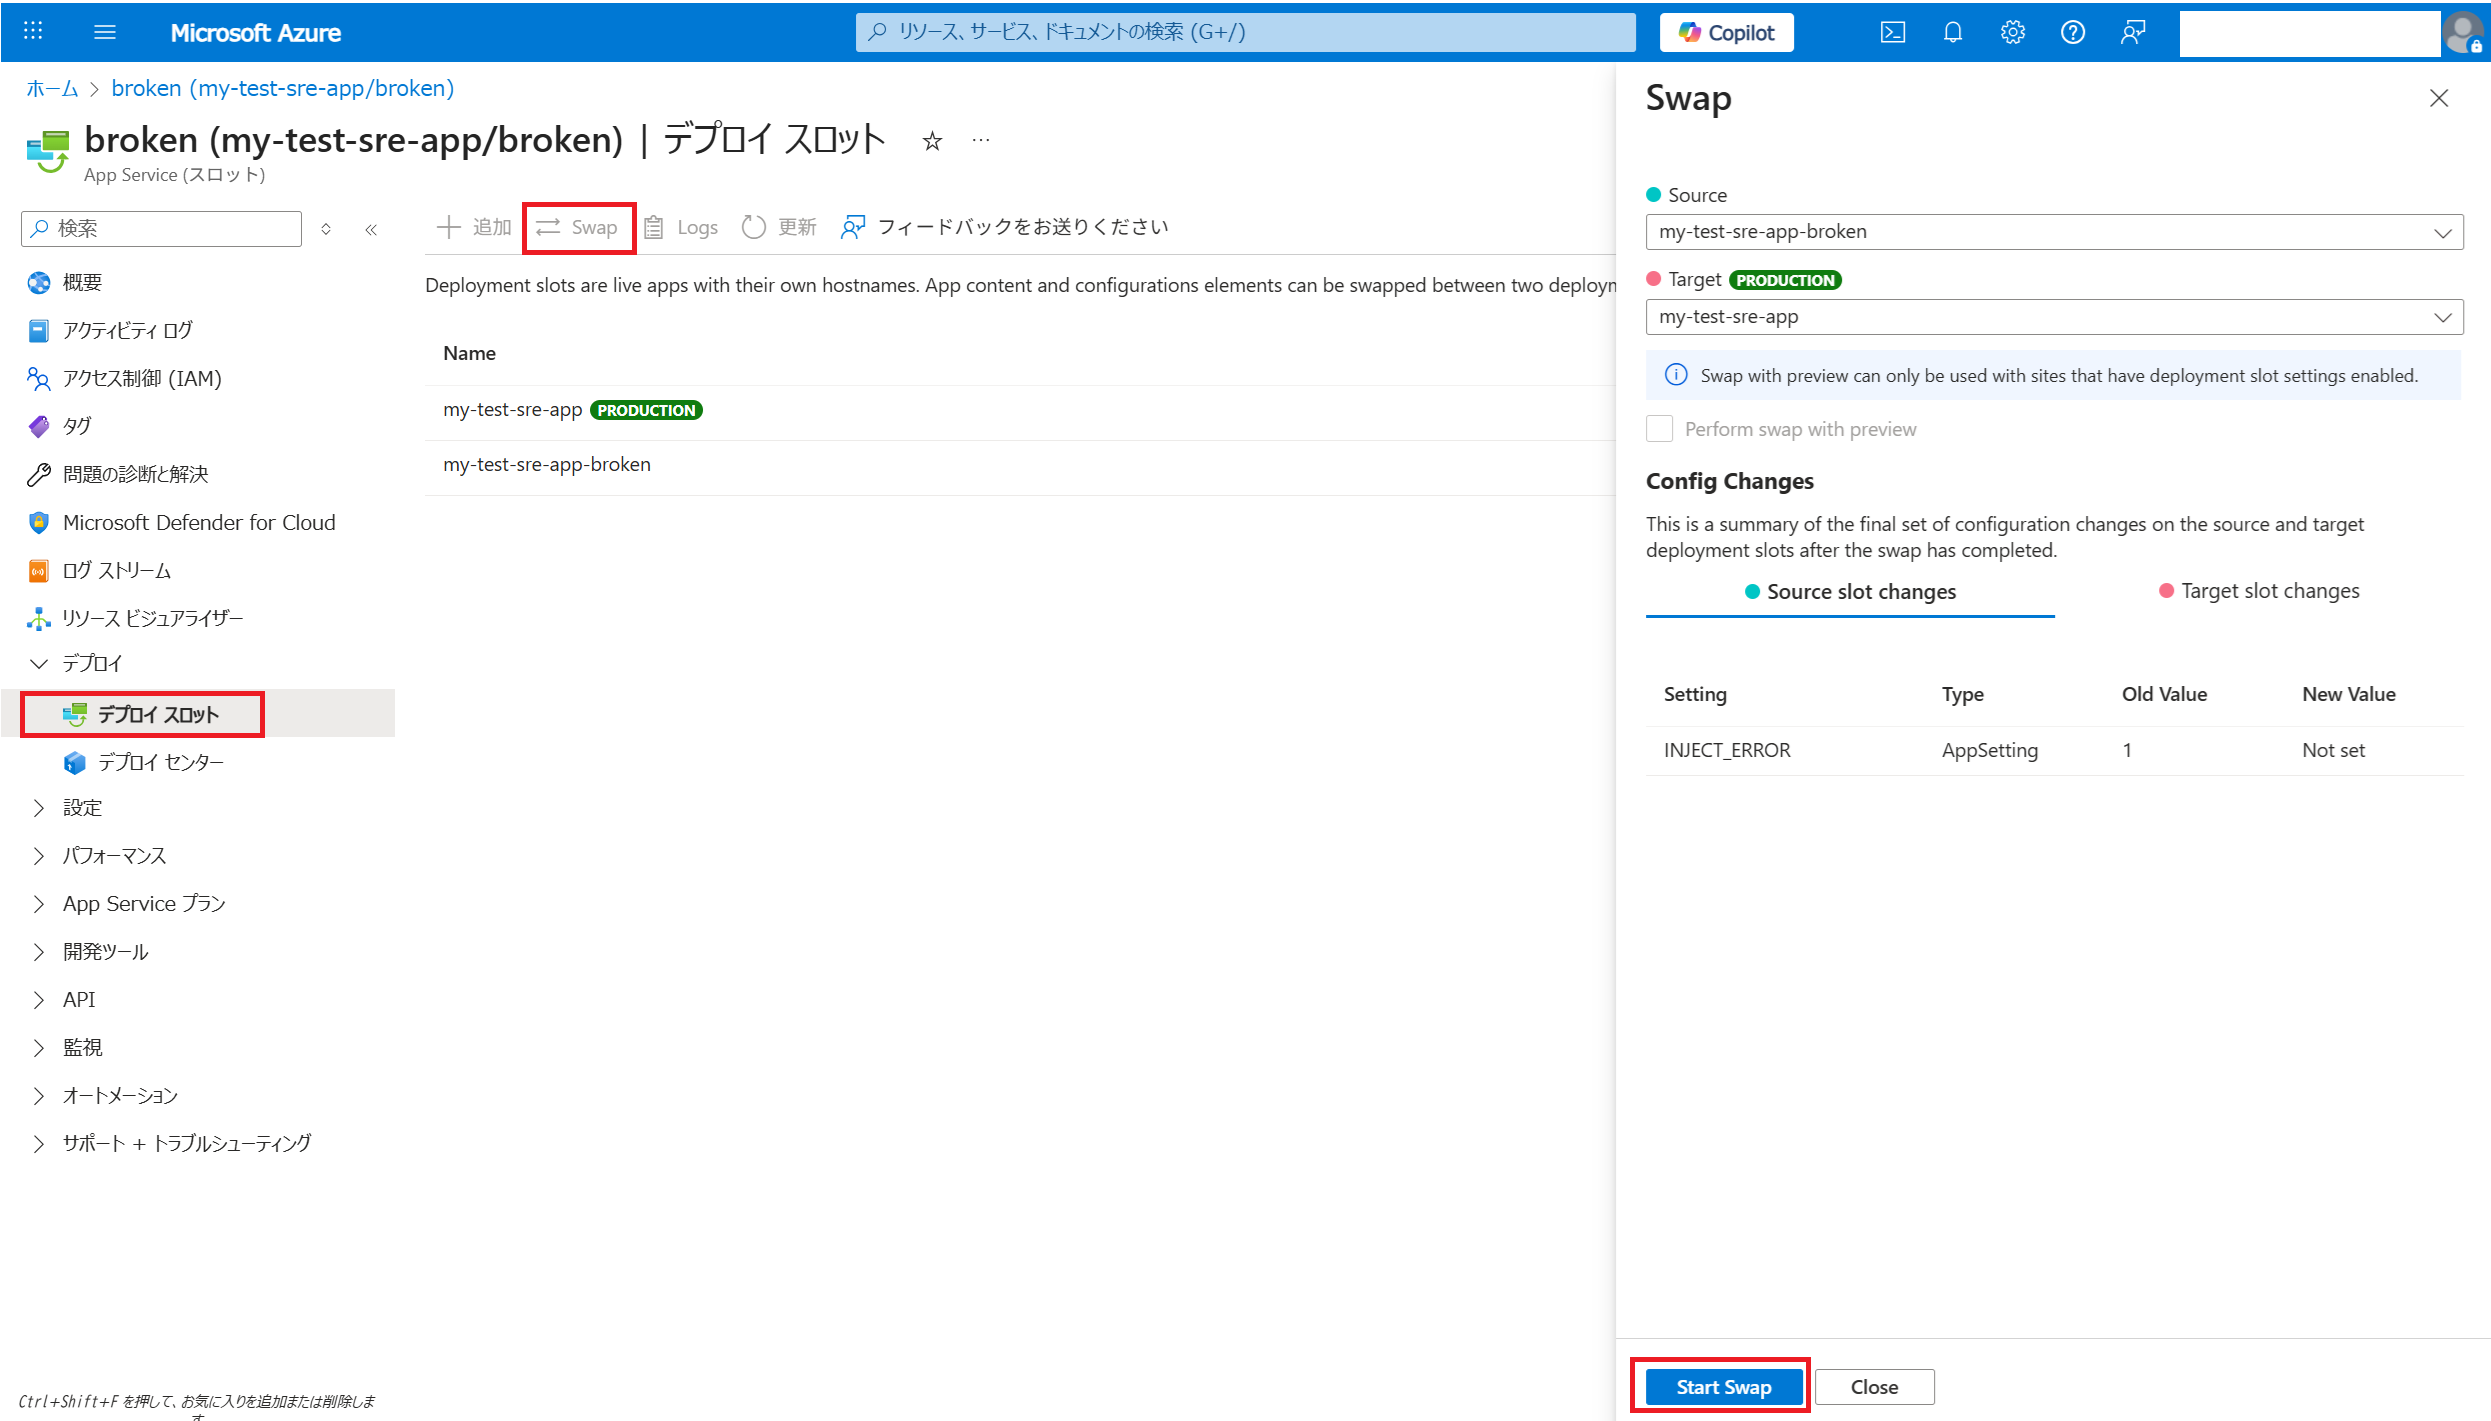Go to ホーム breadcrumb

pos(52,88)
